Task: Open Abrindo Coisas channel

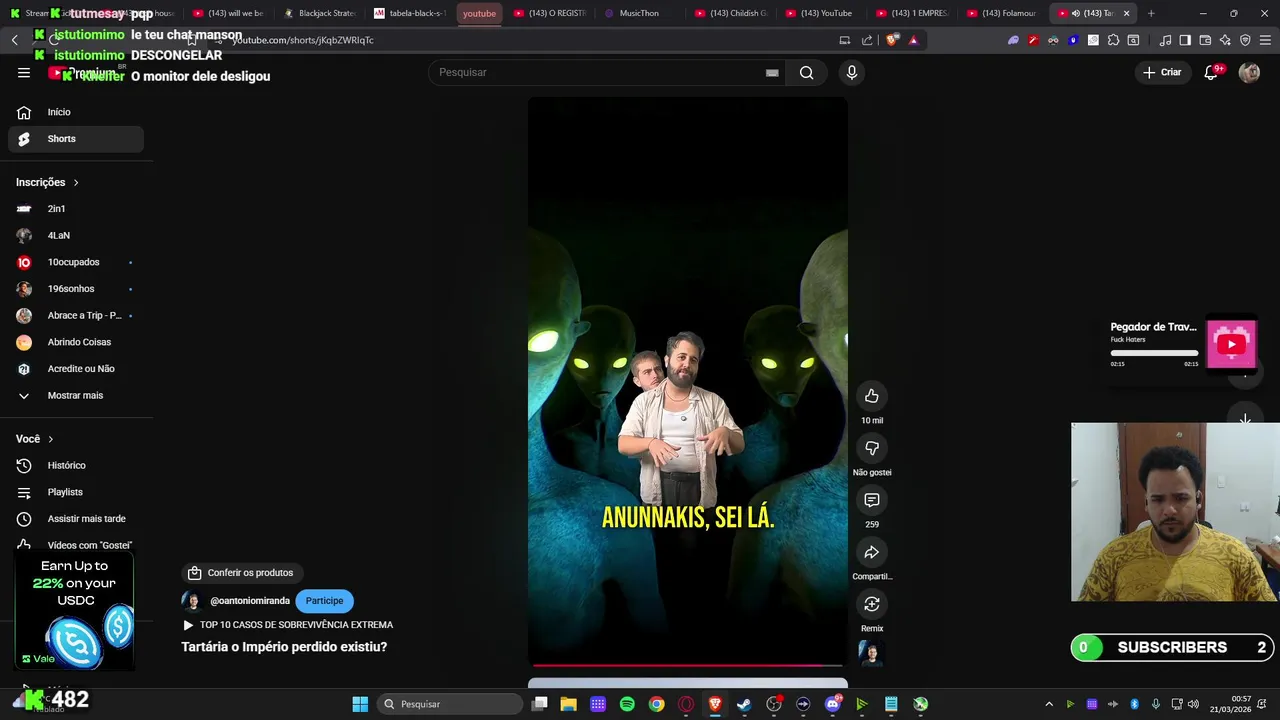Action: pos(76,342)
